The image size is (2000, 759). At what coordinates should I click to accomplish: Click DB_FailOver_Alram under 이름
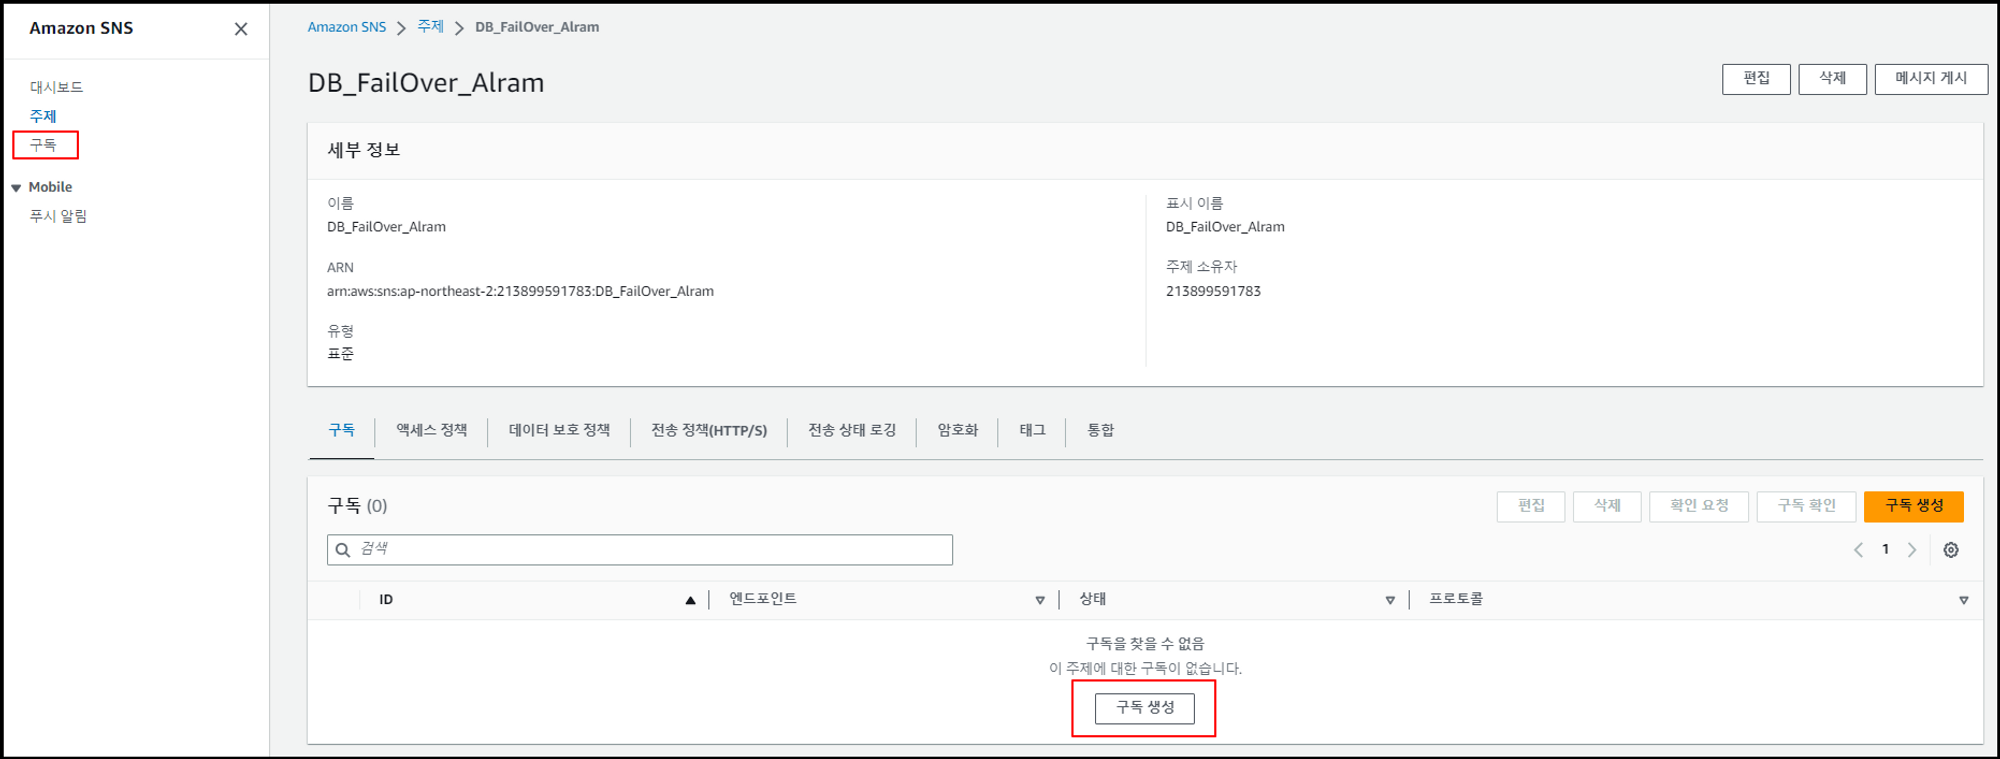(x=386, y=227)
